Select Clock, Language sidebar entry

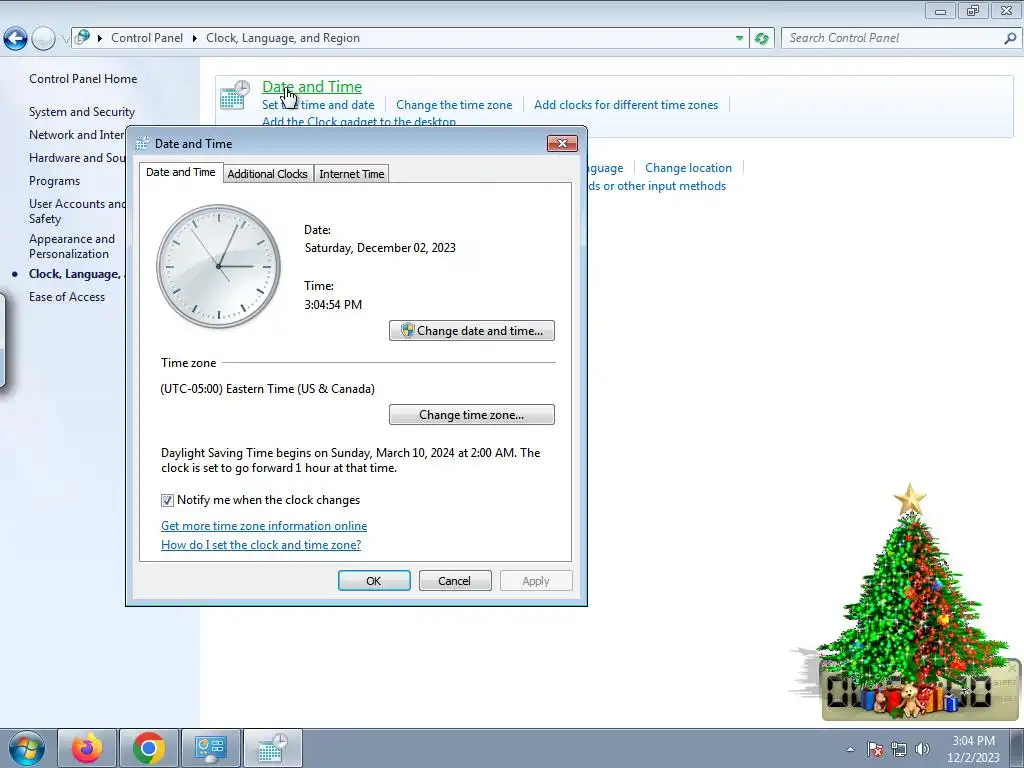click(x=76, y=274)
